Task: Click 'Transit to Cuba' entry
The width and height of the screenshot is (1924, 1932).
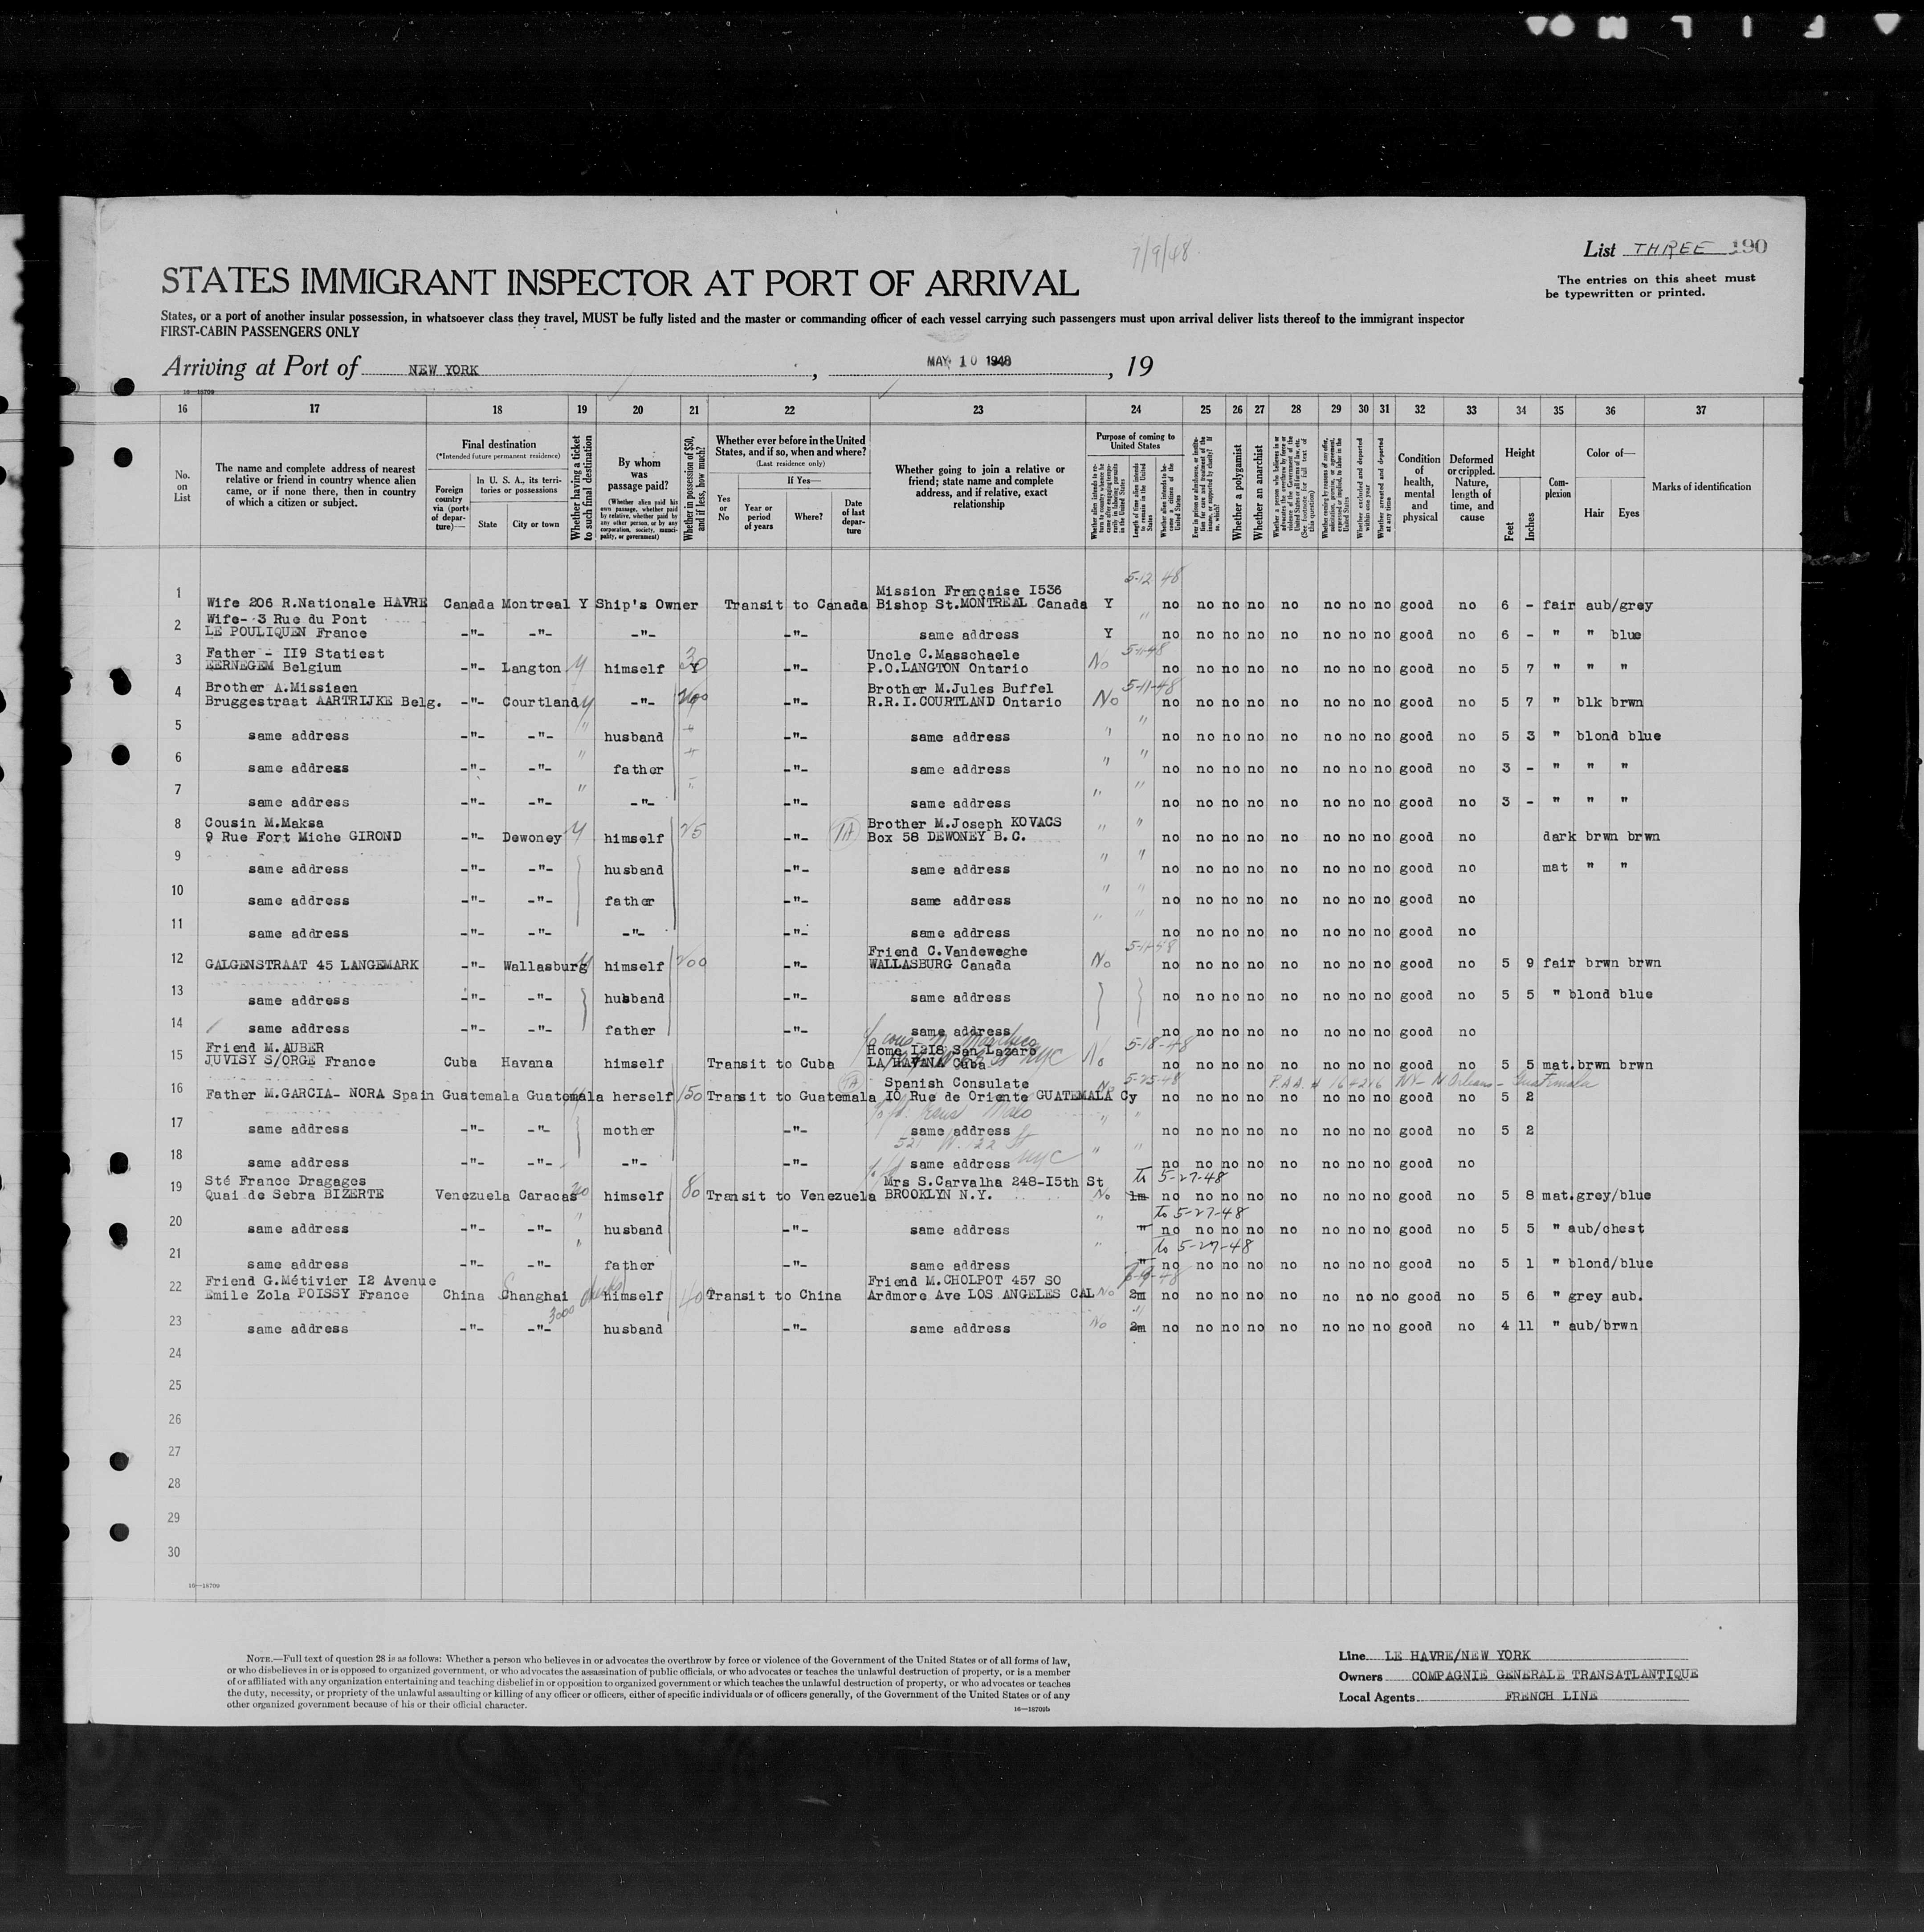Action: click(770, 1063)
